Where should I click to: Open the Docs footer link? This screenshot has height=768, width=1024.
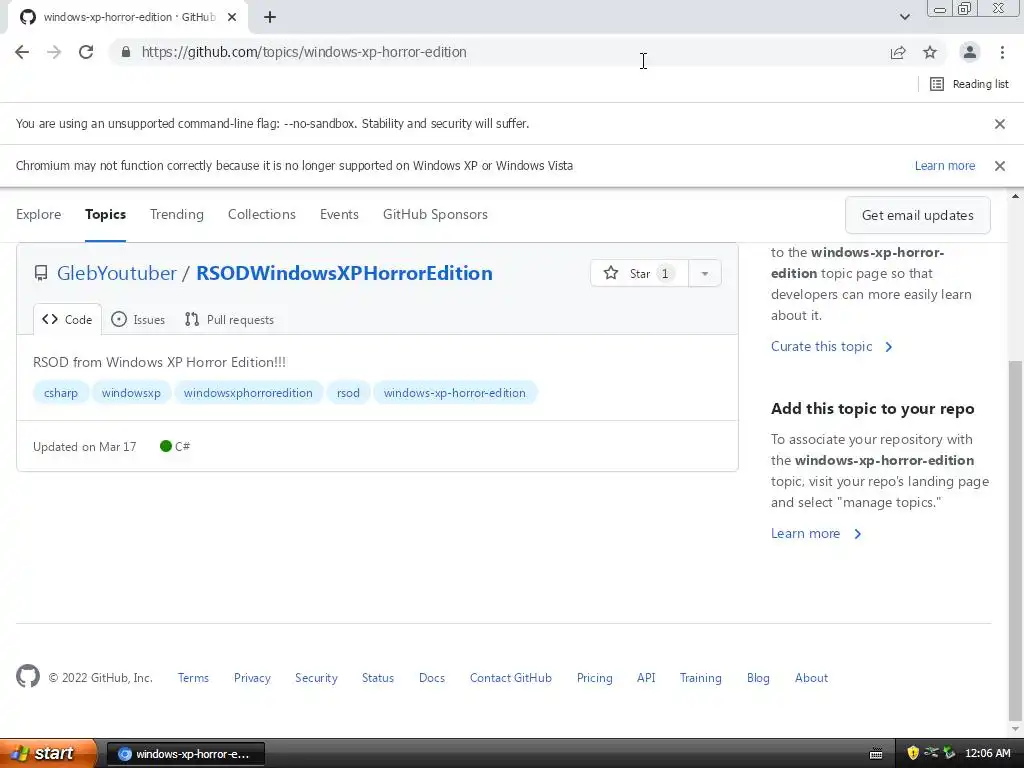coord(432,678)
